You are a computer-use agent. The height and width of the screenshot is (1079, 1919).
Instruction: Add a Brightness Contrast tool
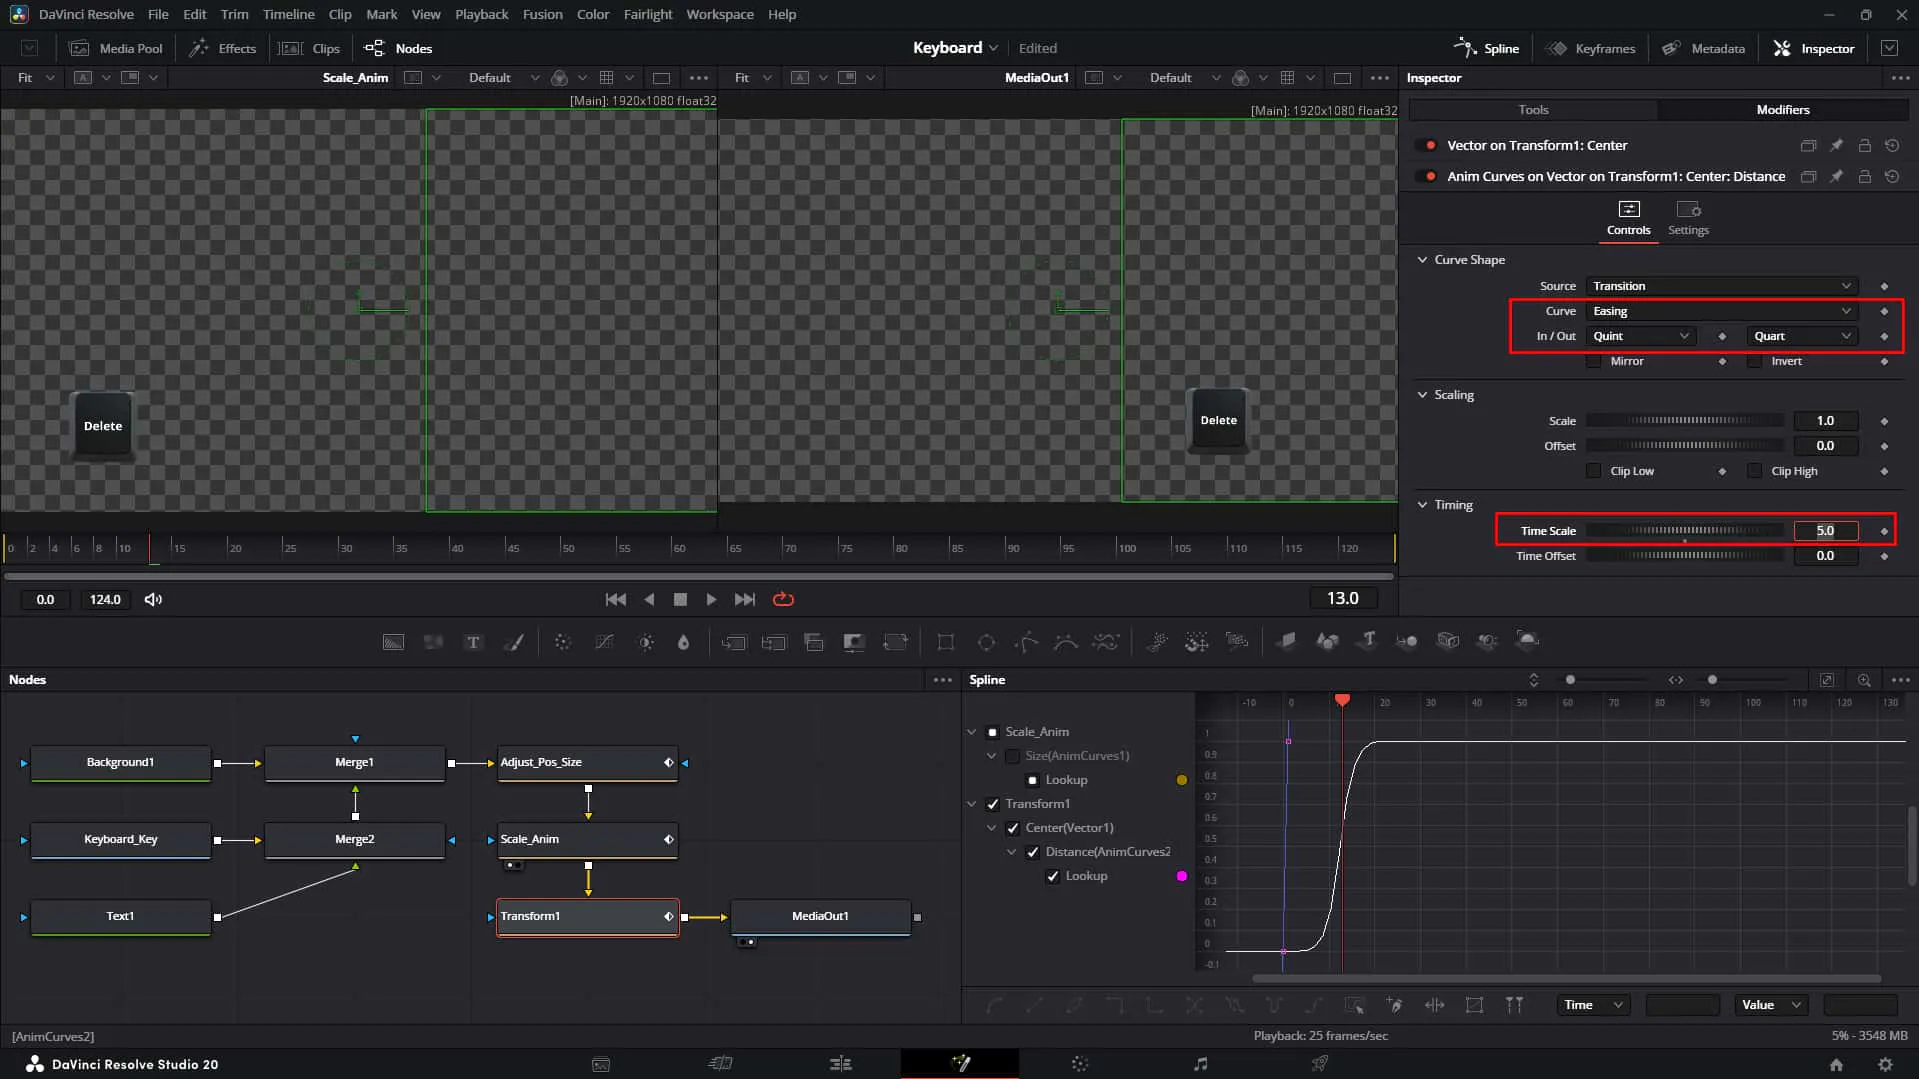pyautogui.click(x=646, y=642)
